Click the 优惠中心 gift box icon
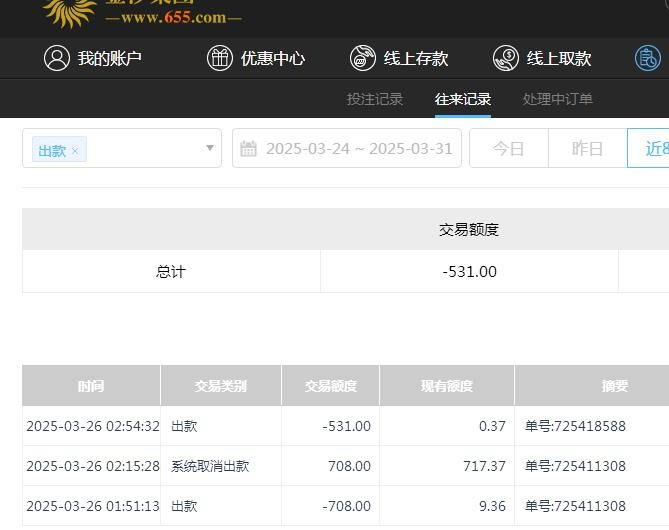This screenshot has width=669, height=530. click(x=219, y=58)
